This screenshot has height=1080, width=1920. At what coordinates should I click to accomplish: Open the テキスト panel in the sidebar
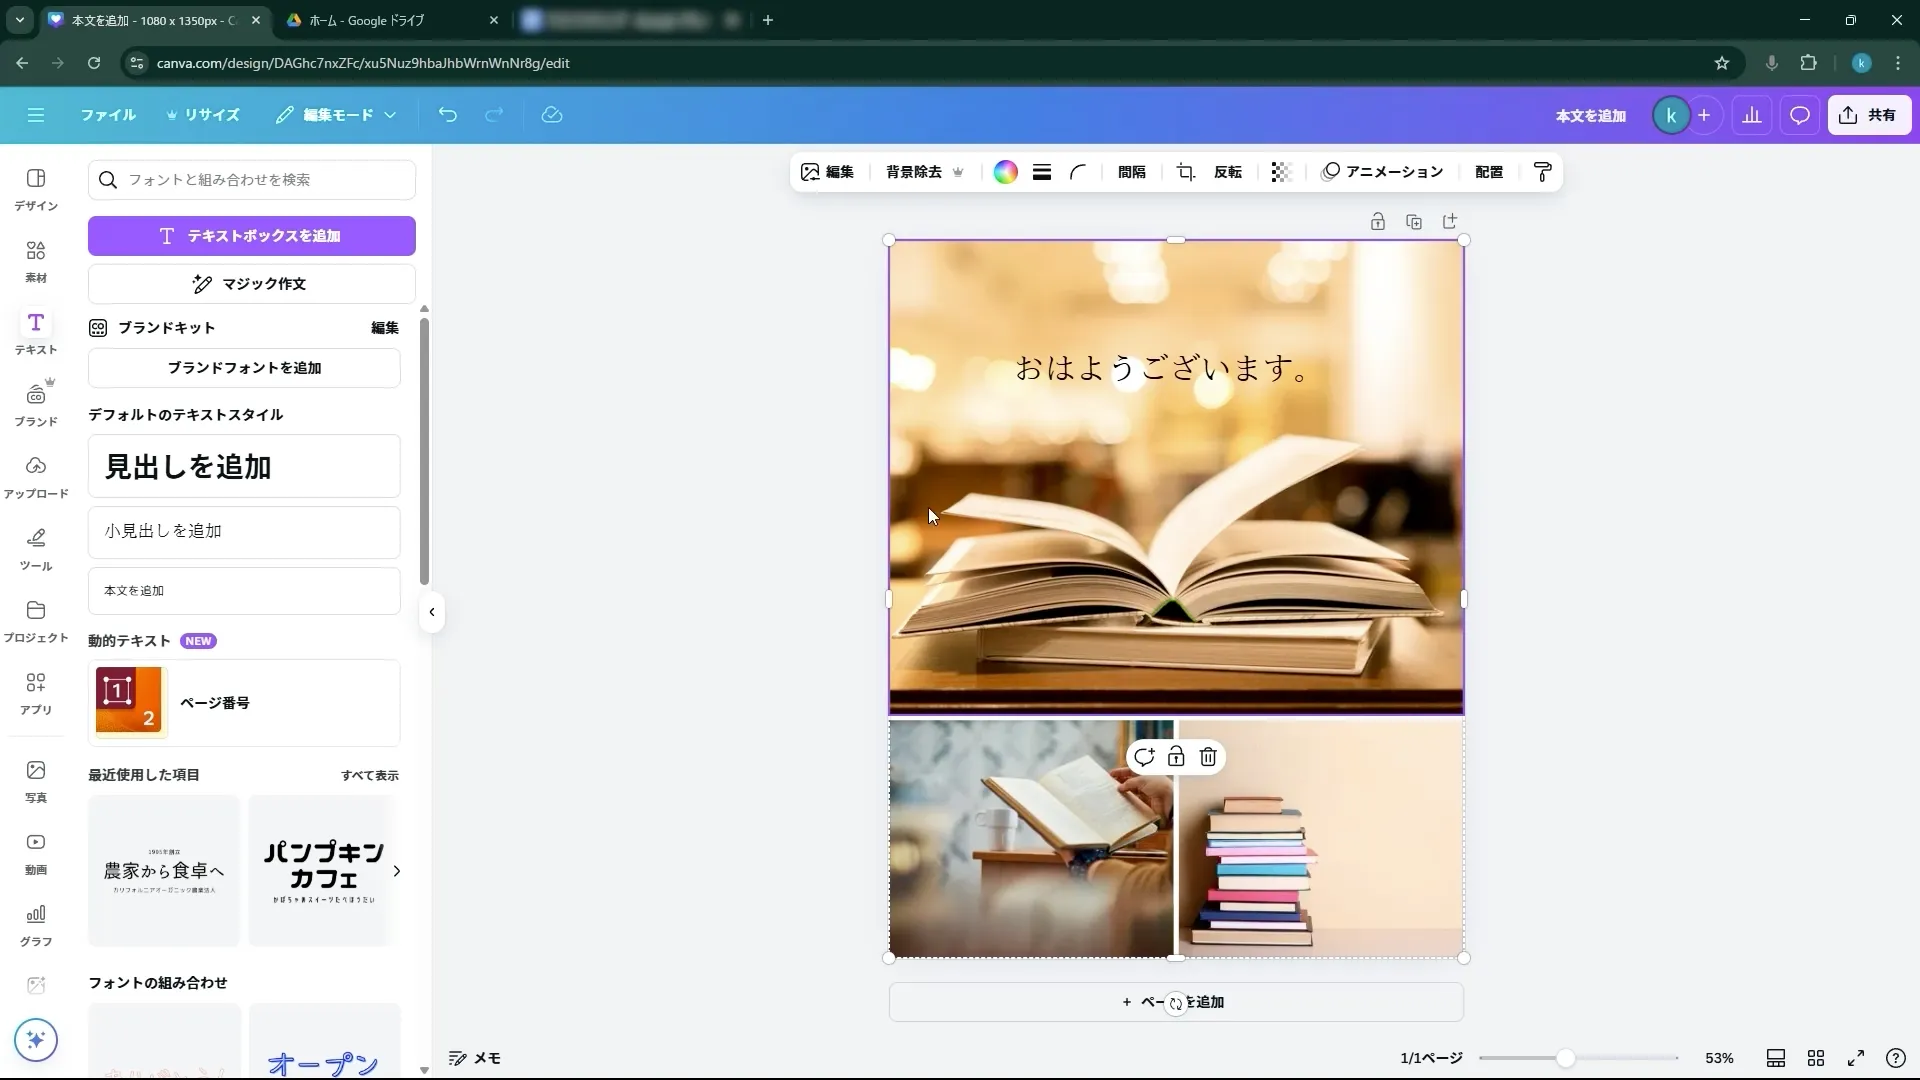click(x=35, y=331)
